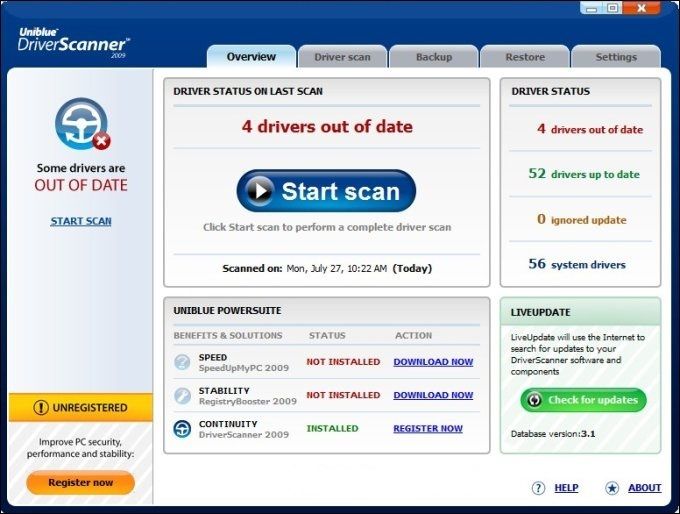Open the ABOUT link
Screen dimensions: 680x514
coord(645,488)
